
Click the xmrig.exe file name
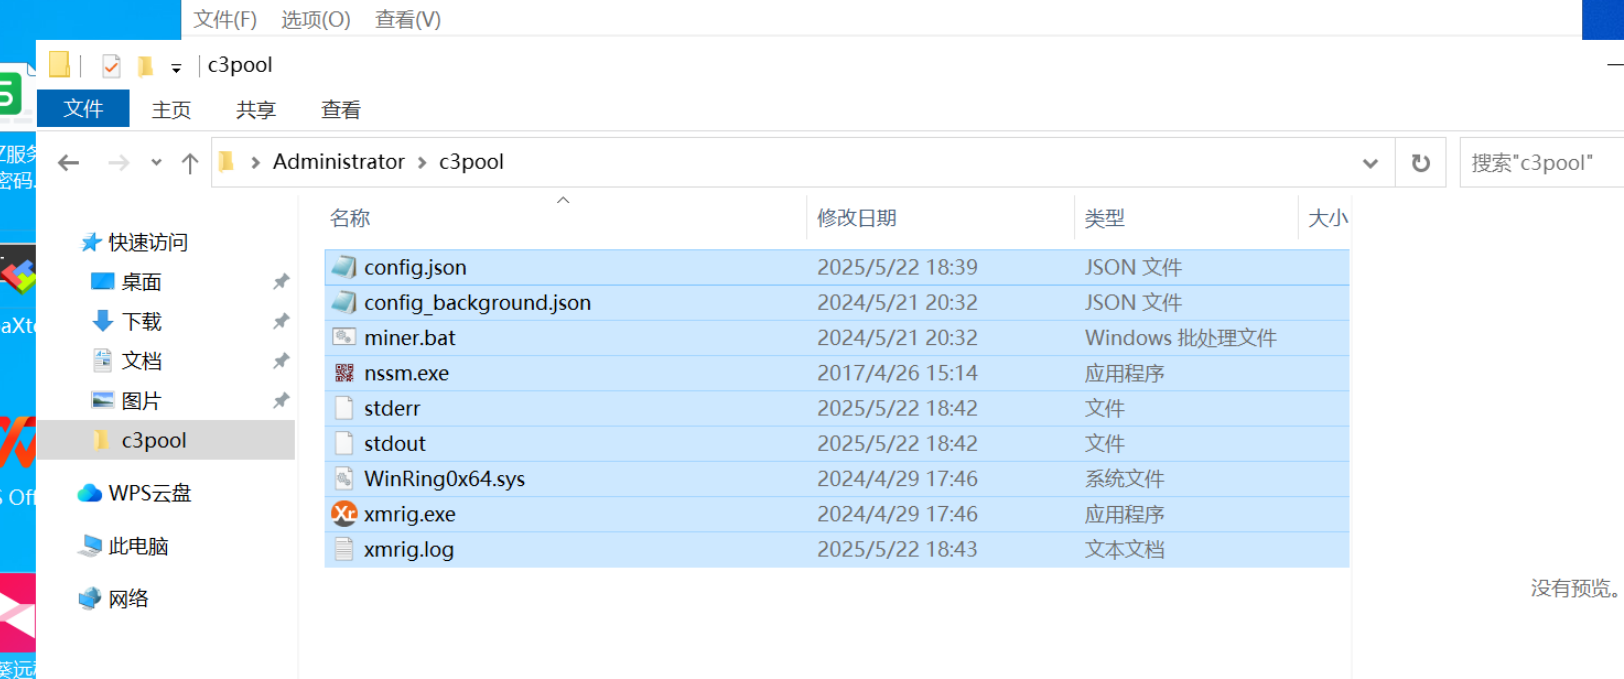click(409, 514)
